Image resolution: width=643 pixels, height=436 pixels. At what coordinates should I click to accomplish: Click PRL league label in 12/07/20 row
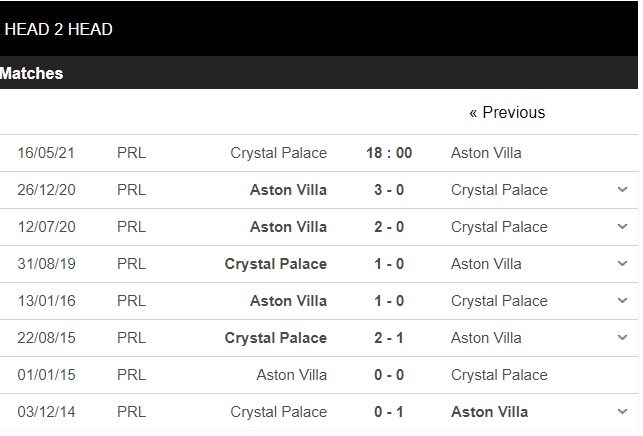click(x=131, y=227)
